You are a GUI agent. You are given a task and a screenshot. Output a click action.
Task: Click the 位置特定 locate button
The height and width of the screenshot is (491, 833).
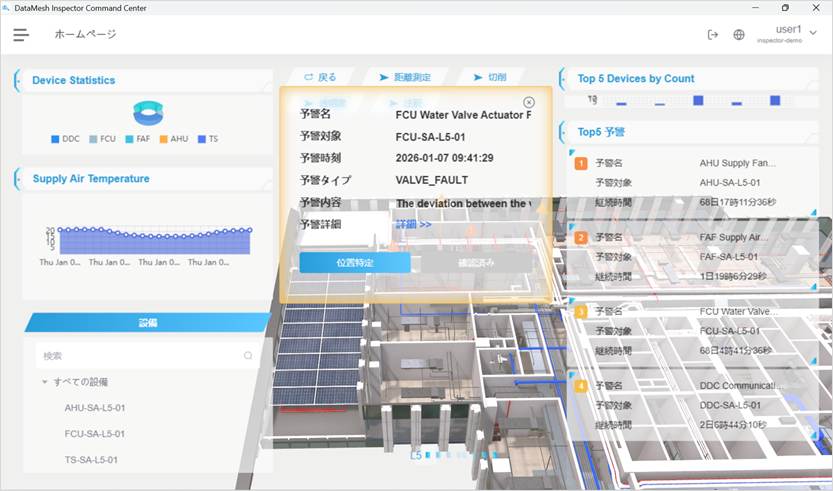354,262
